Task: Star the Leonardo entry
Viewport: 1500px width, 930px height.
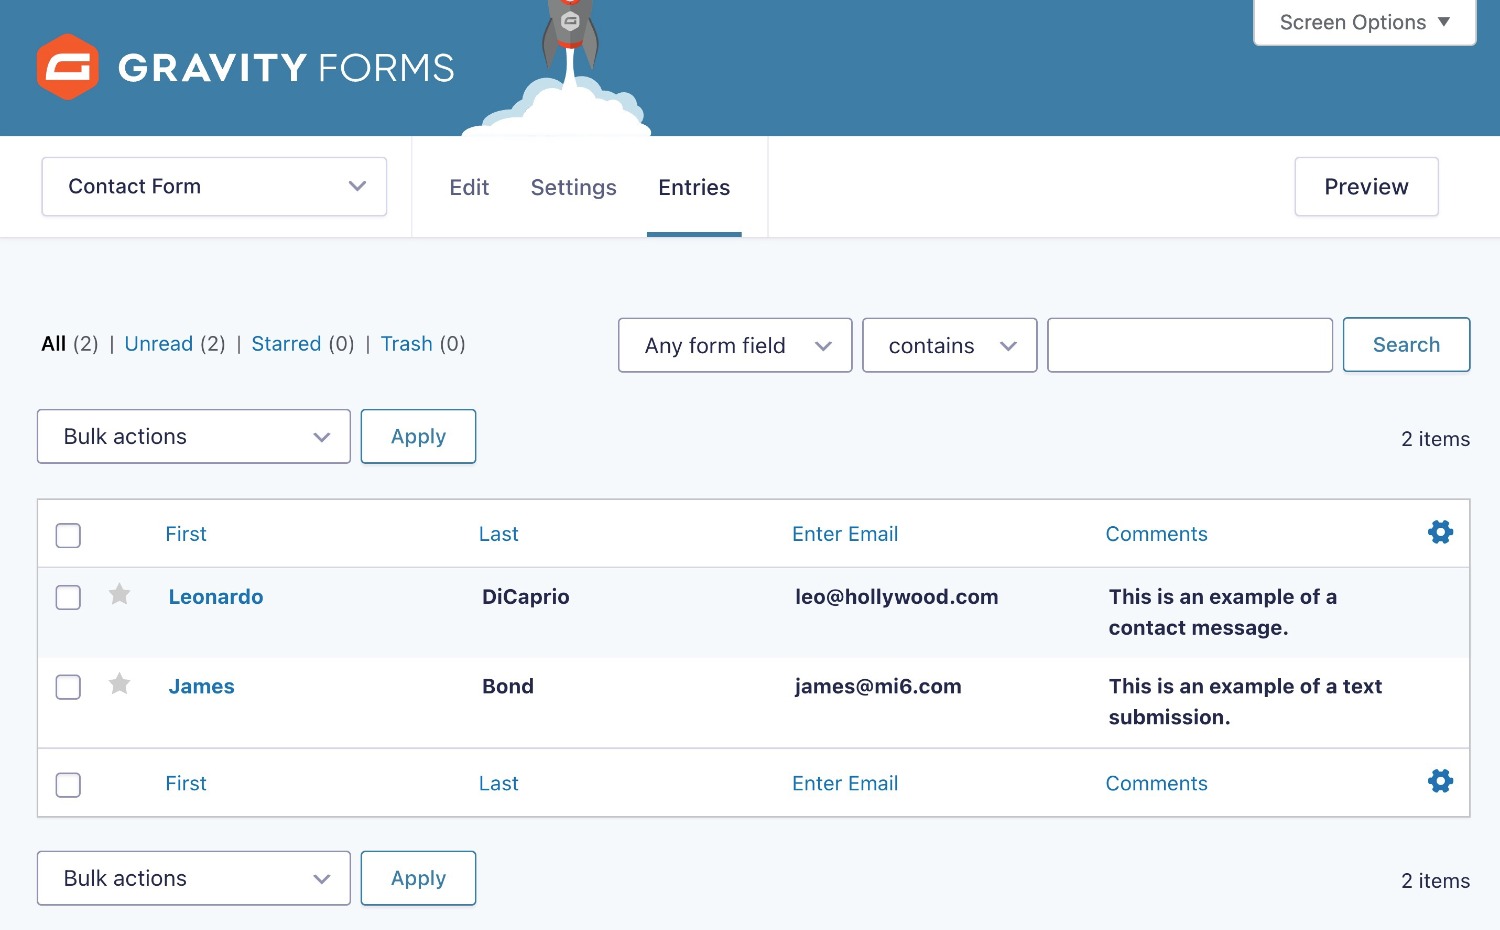Action: point(119,595)
